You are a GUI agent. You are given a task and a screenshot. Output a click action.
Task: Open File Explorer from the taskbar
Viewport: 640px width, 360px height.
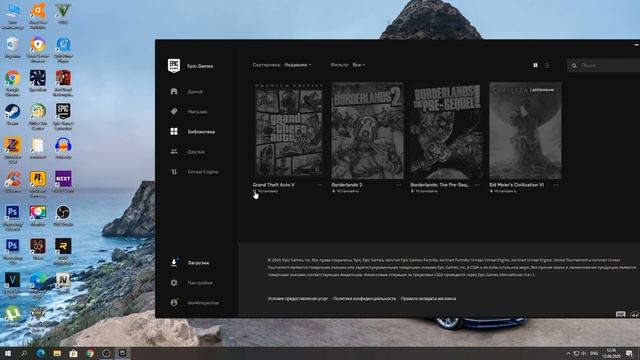(x=57, y=353)
